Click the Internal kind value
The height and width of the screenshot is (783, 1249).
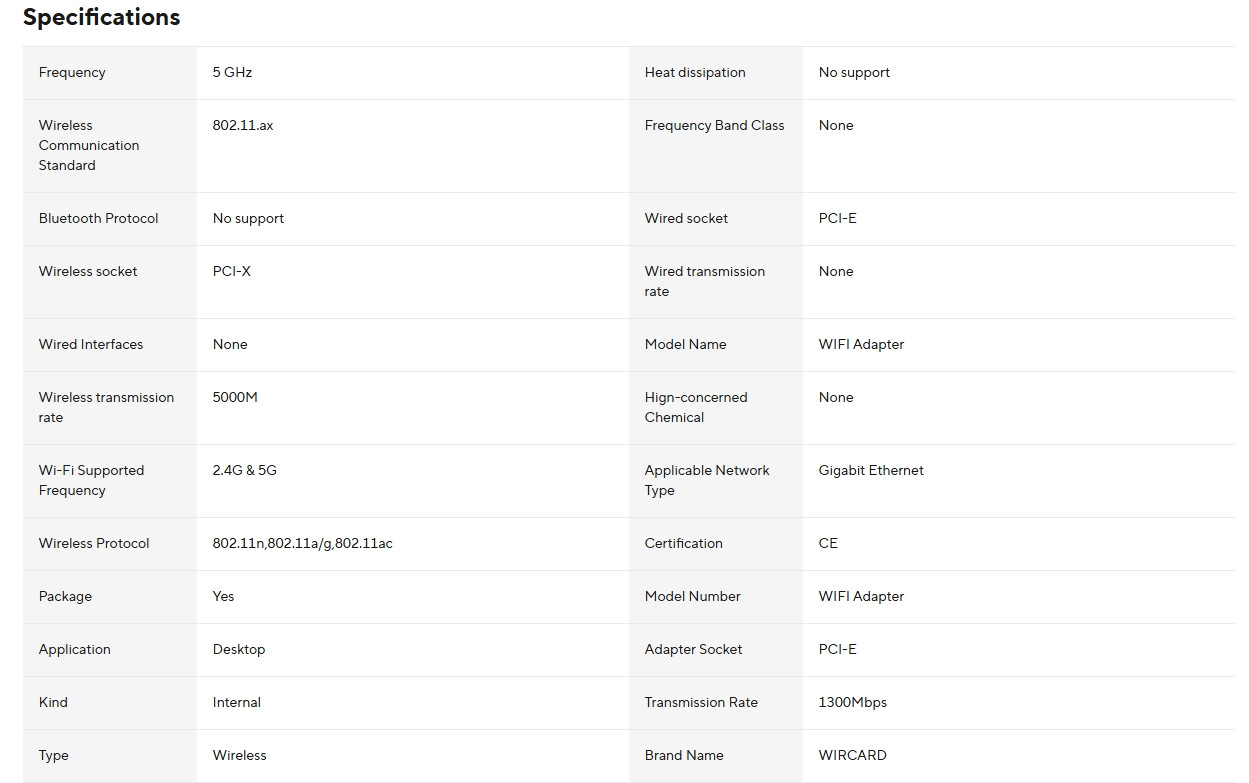pyautogui.click(x=237, y=703)
